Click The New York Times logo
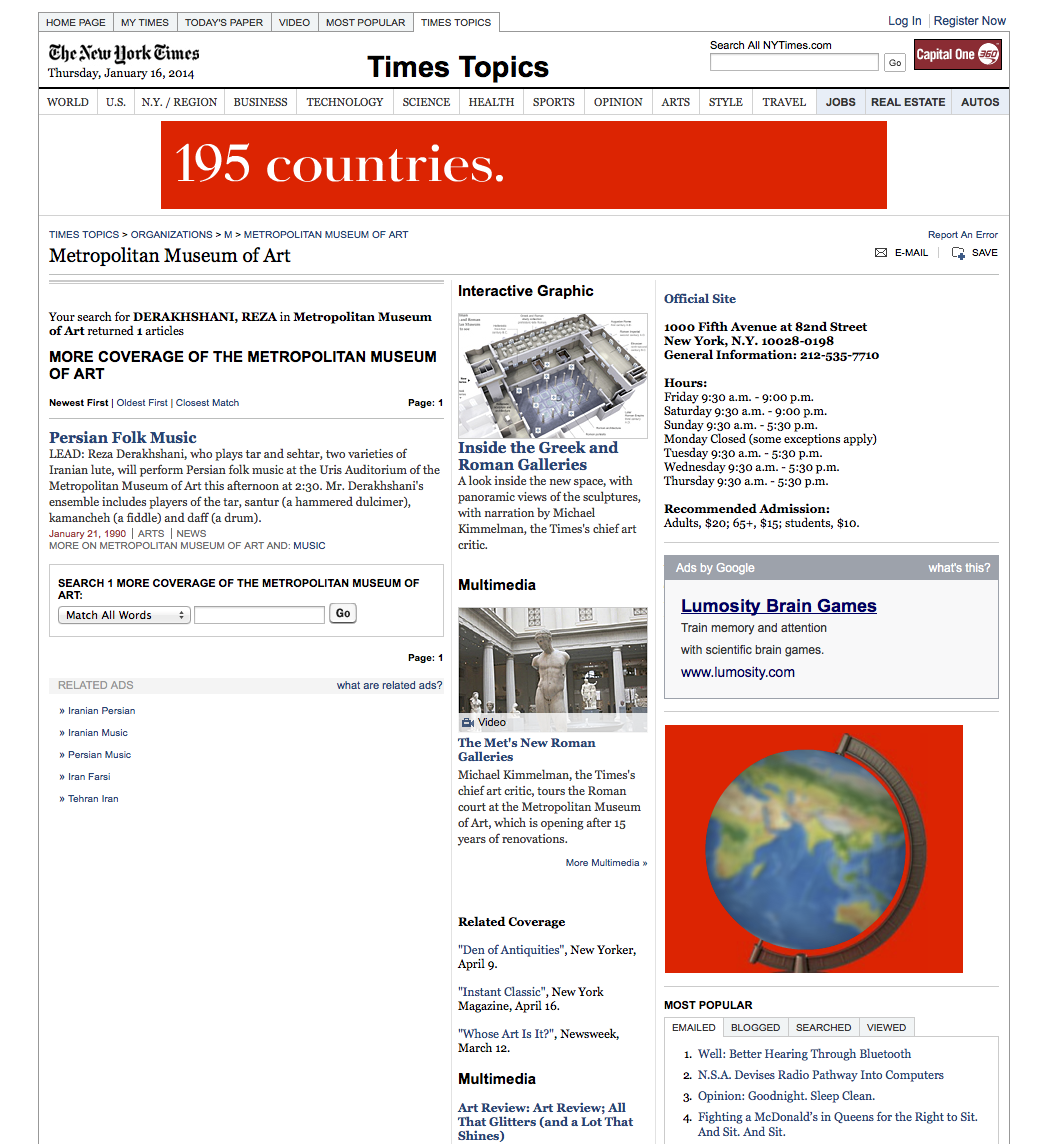Screen dimensions: 1038x1144 coord(124,53)
